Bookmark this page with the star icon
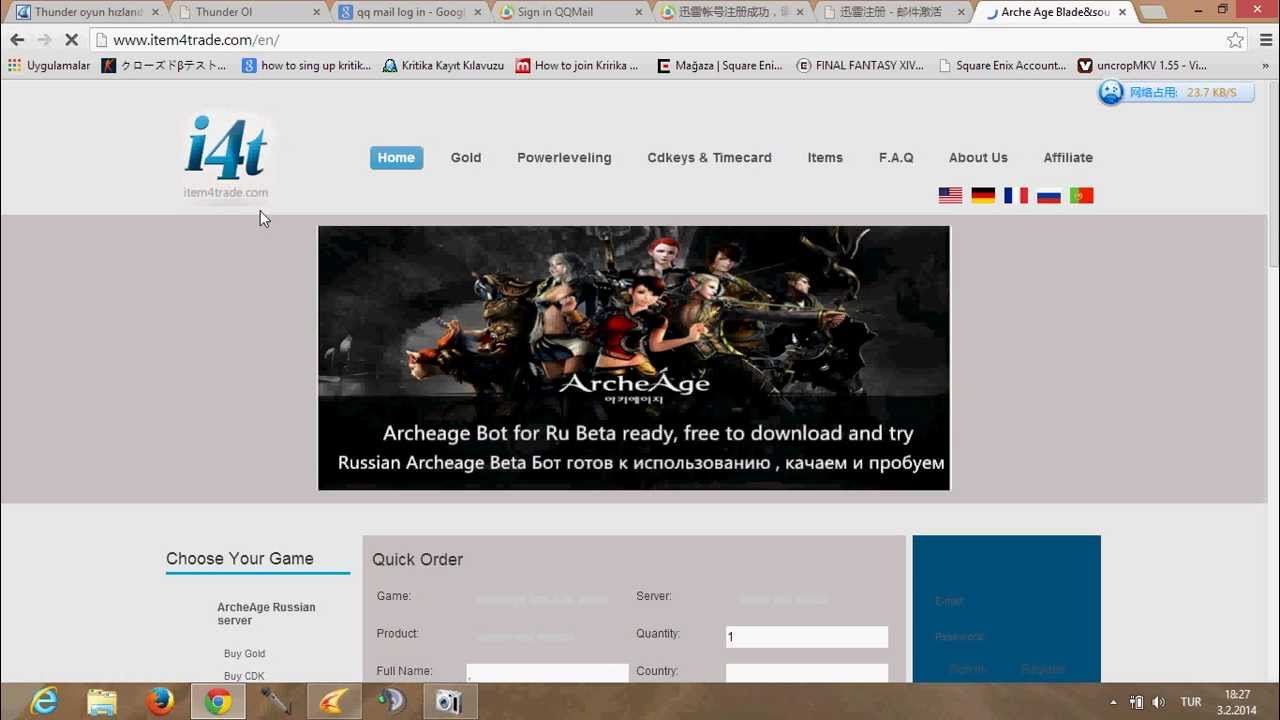The height and width of the screenshot is (720, 1280). coord(1236,40)
